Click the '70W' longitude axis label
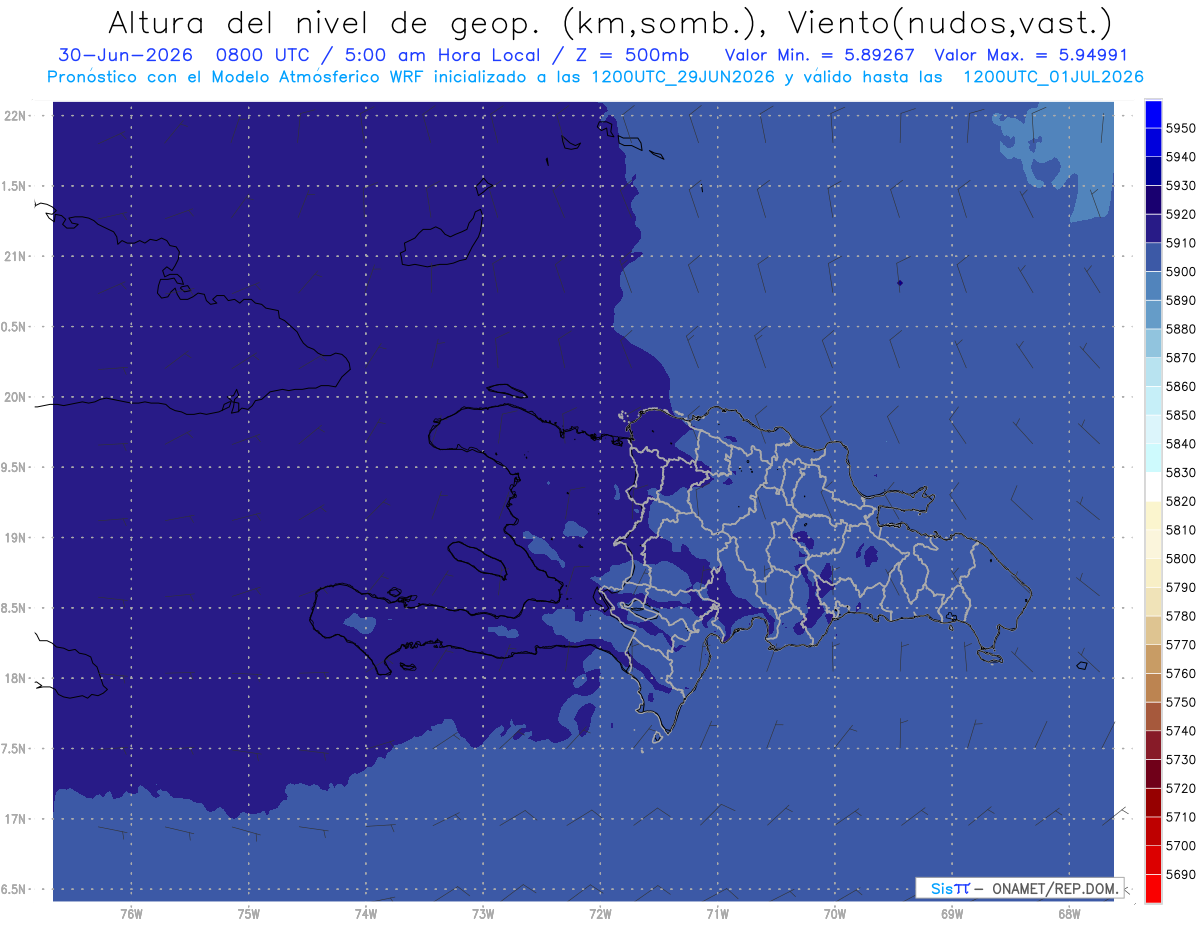The image size is (1200, 927). 834,914
